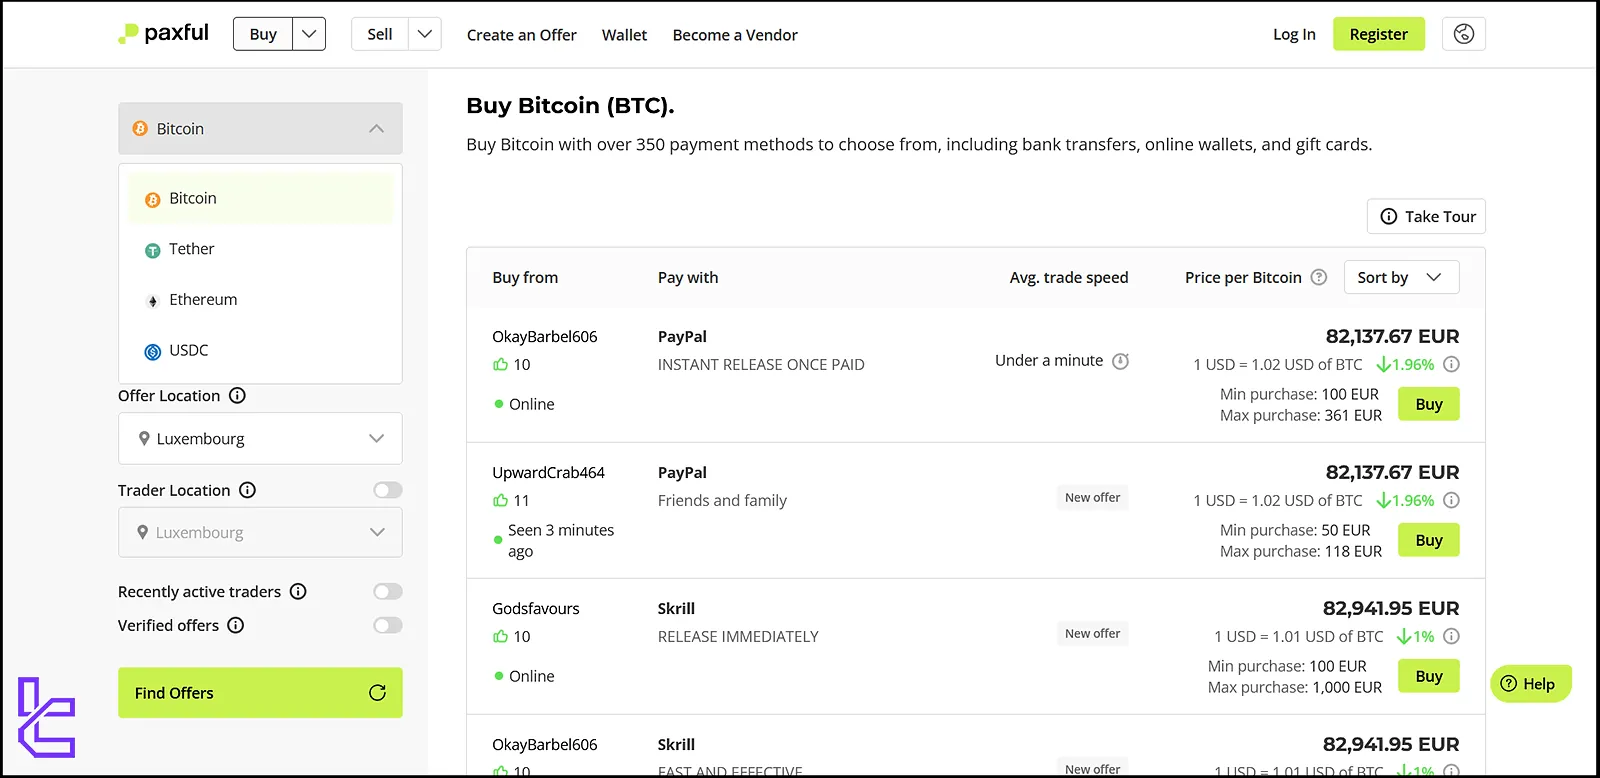
Task: Click the 82,941.95 EUR price for Godsfavours
Action: (1391, 608)
